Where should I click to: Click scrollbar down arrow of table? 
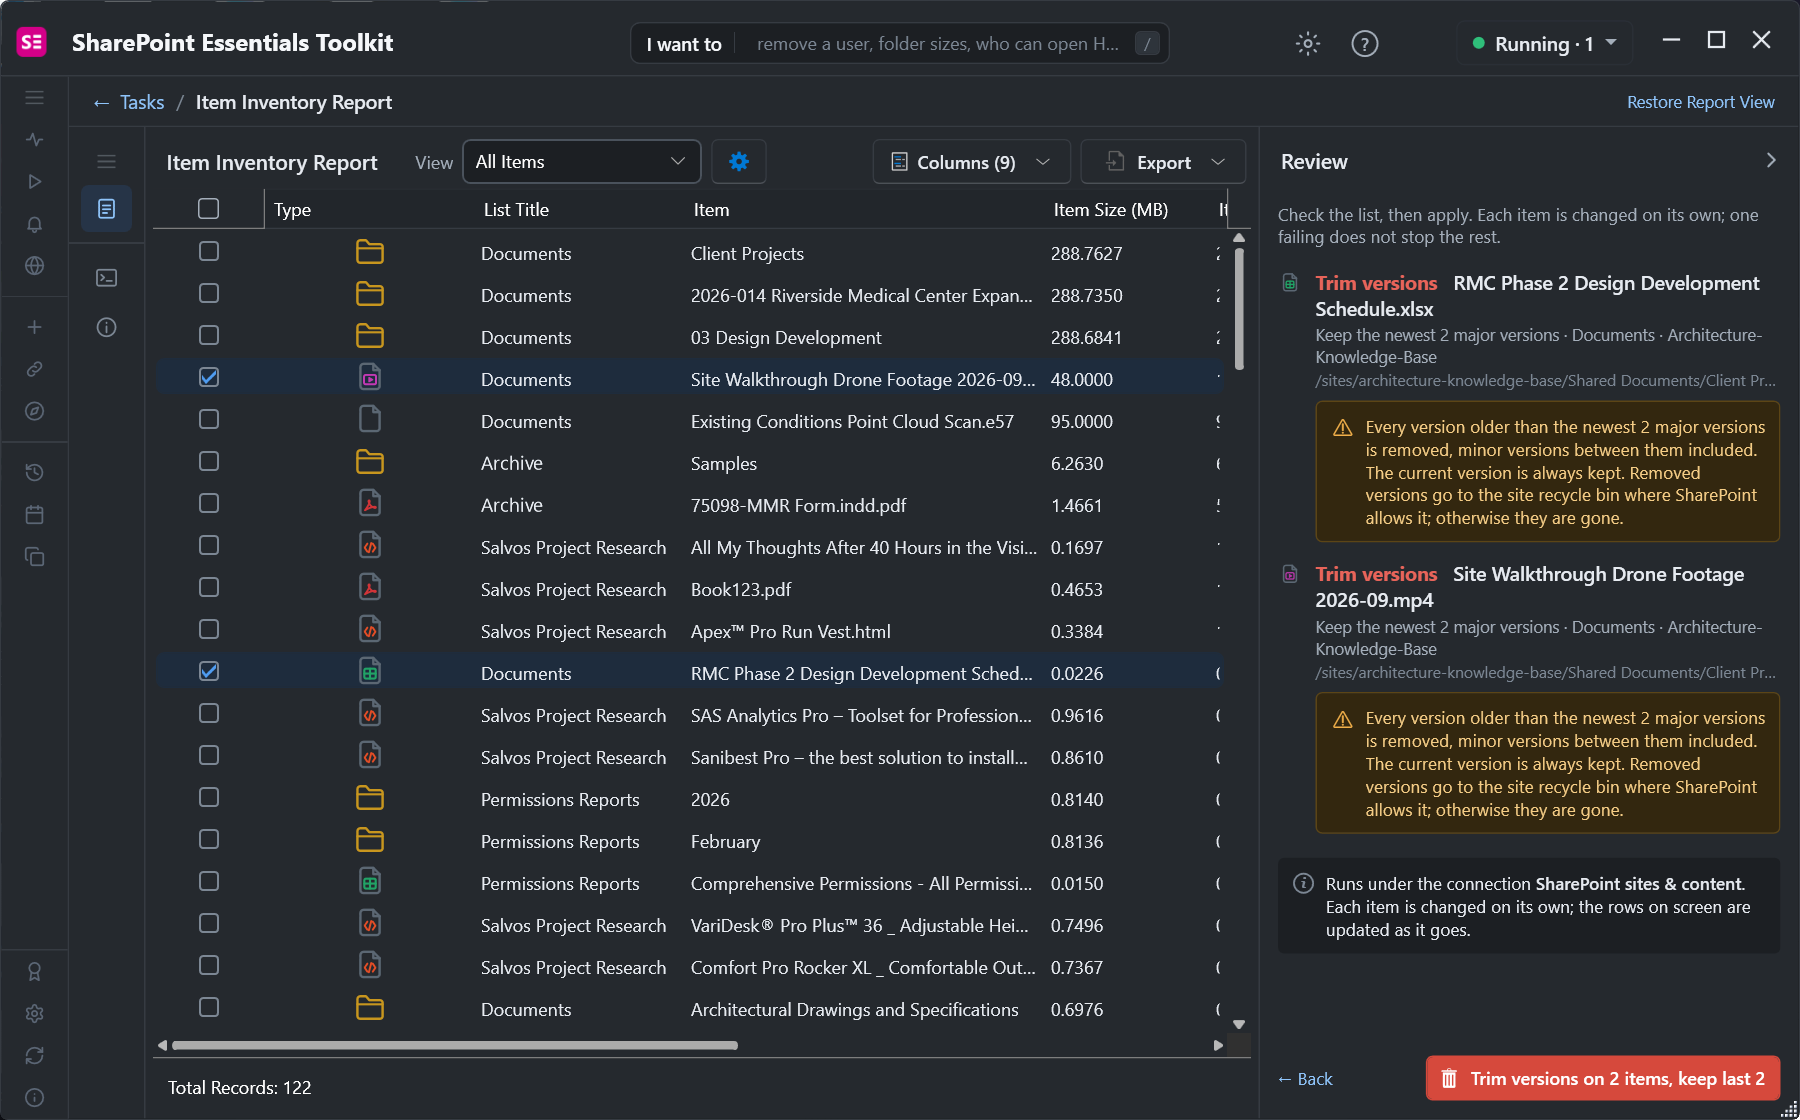1239,1024
